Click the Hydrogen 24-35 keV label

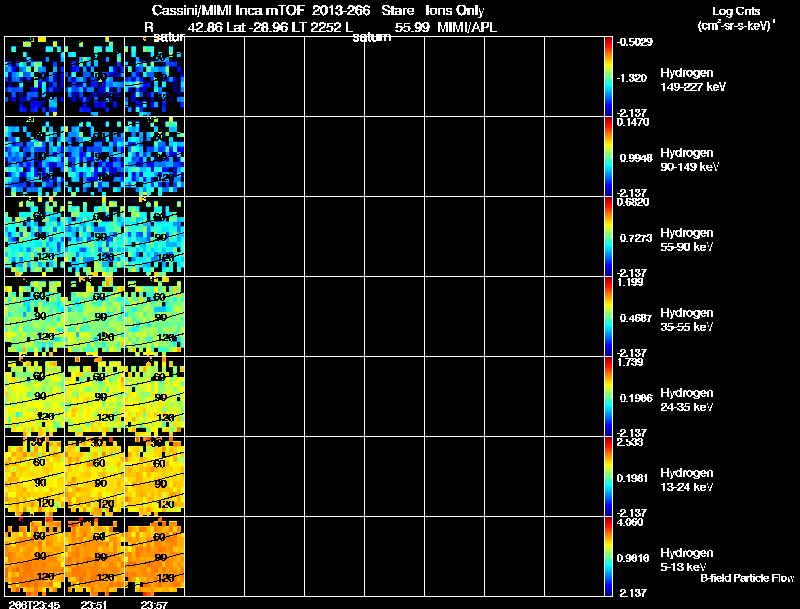[x=689, y=400]
